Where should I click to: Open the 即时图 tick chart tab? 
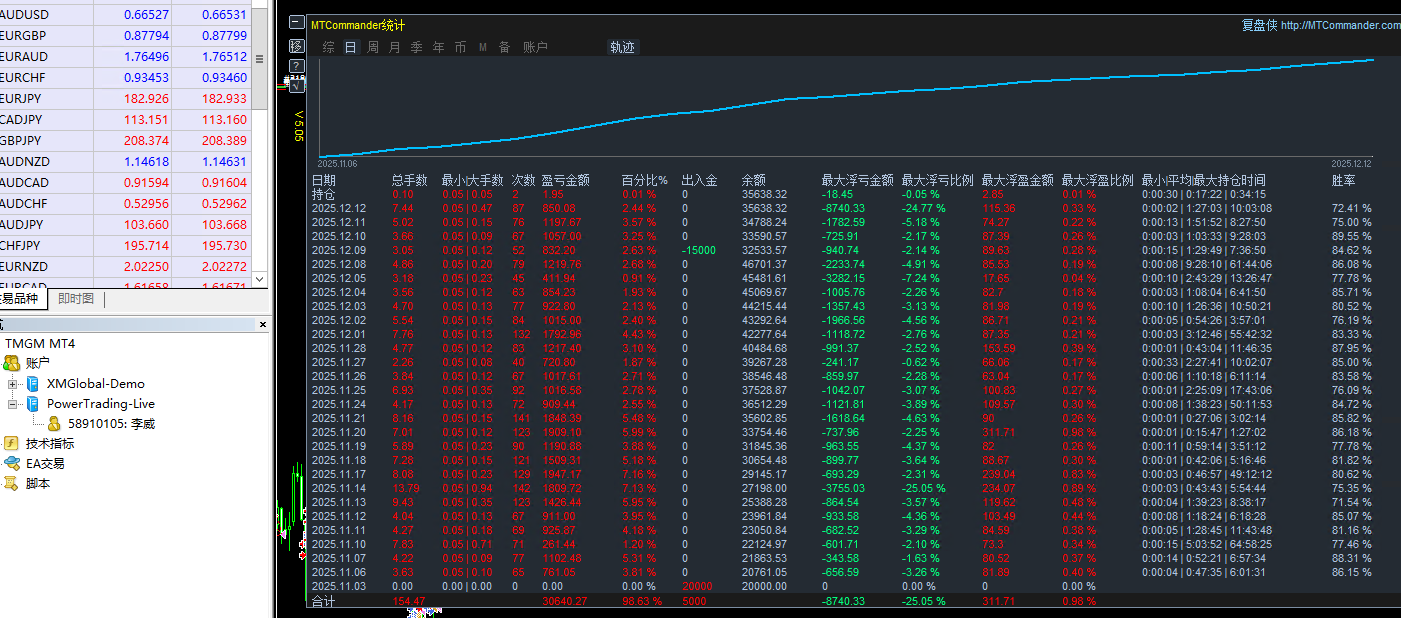click(75, 298)
